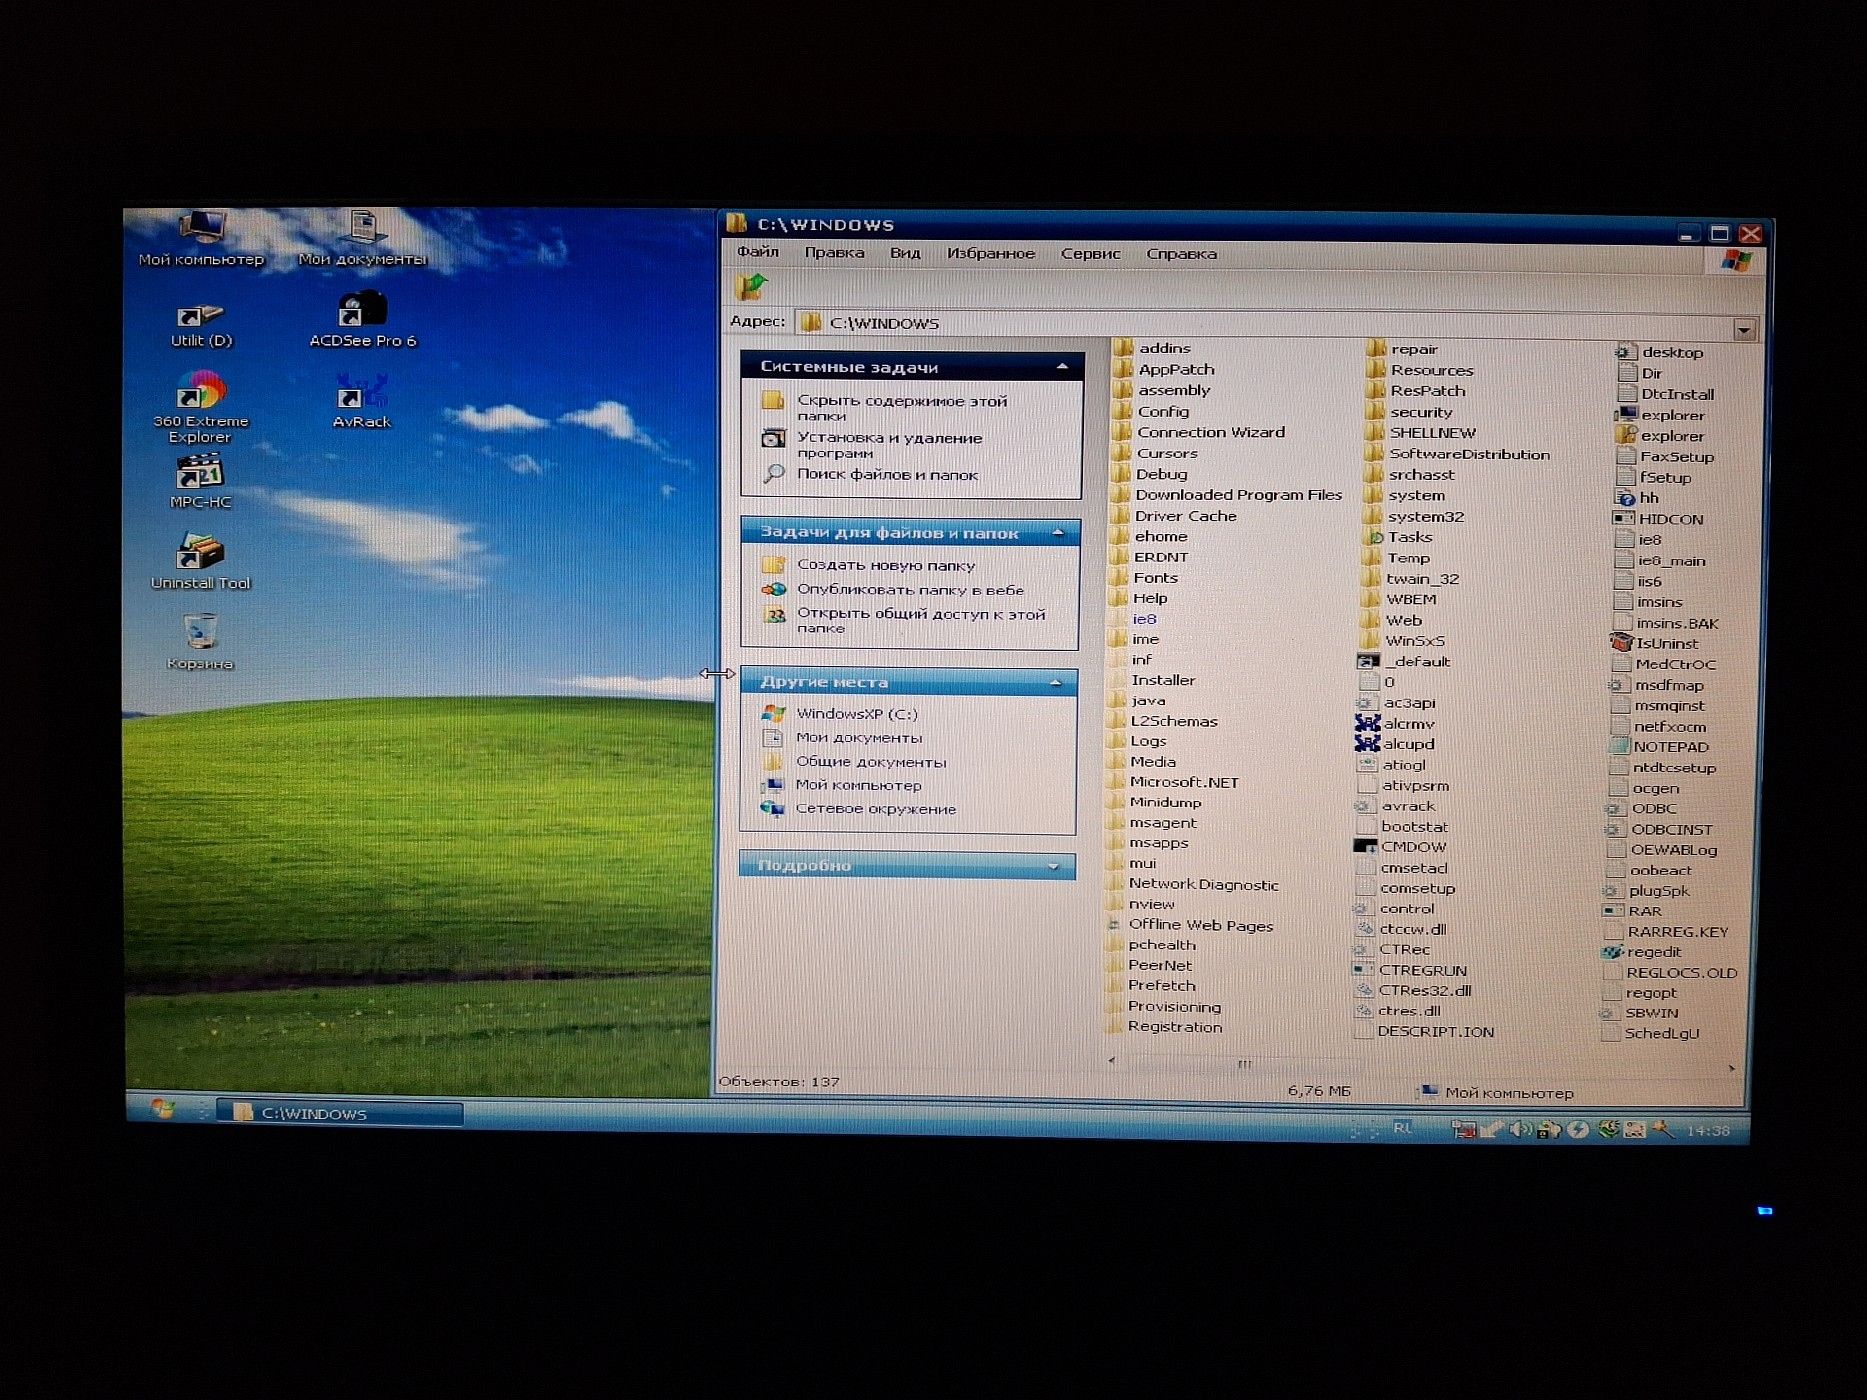The height and width of the screenshot is (1400, 1867).
Task: Click the volume icon in system tray
Action: pos(1520,1129)
